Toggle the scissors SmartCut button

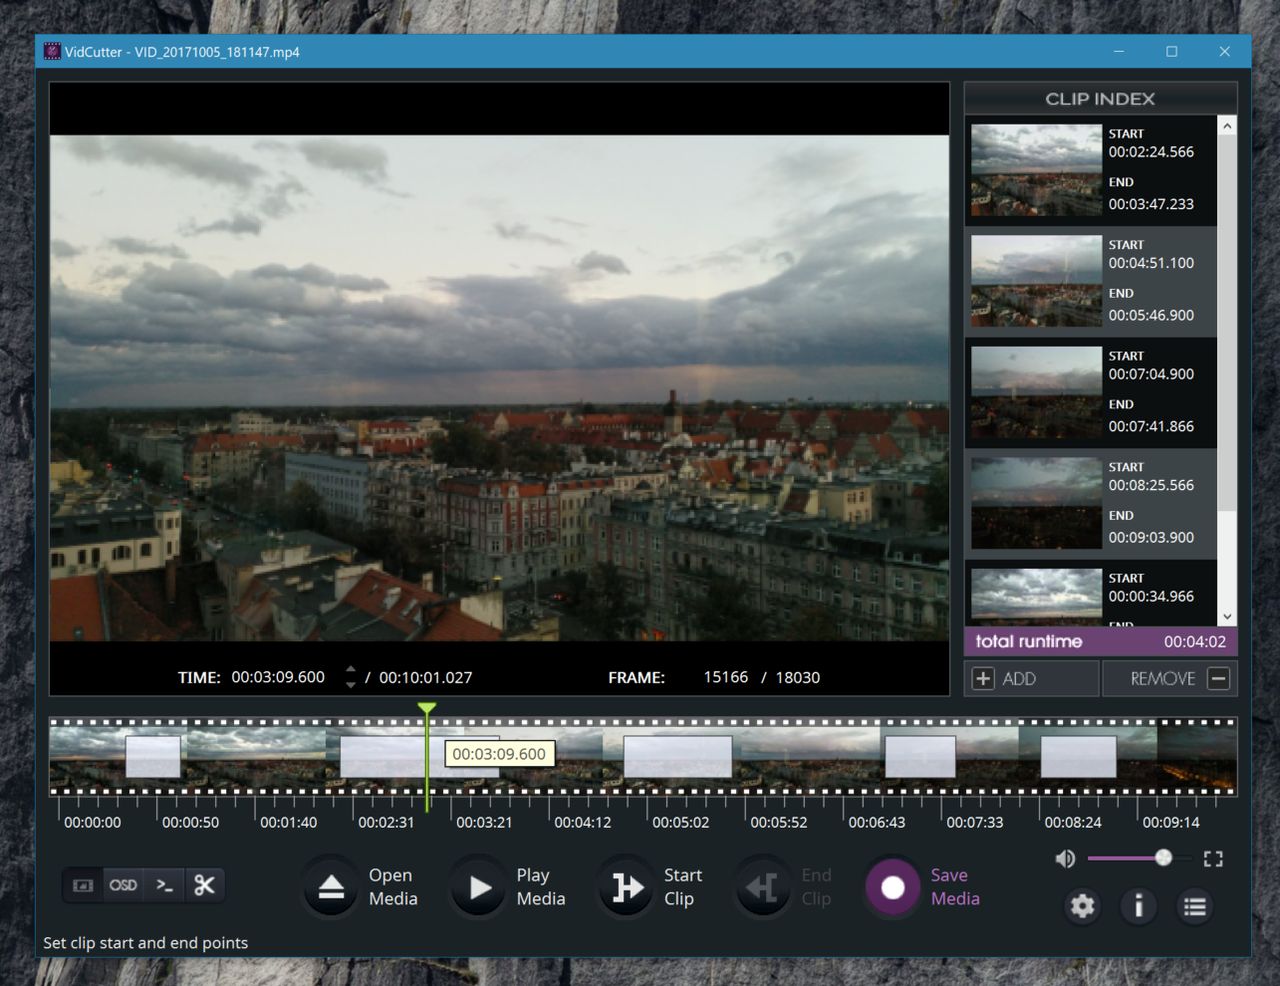click(x=204, y=885)
